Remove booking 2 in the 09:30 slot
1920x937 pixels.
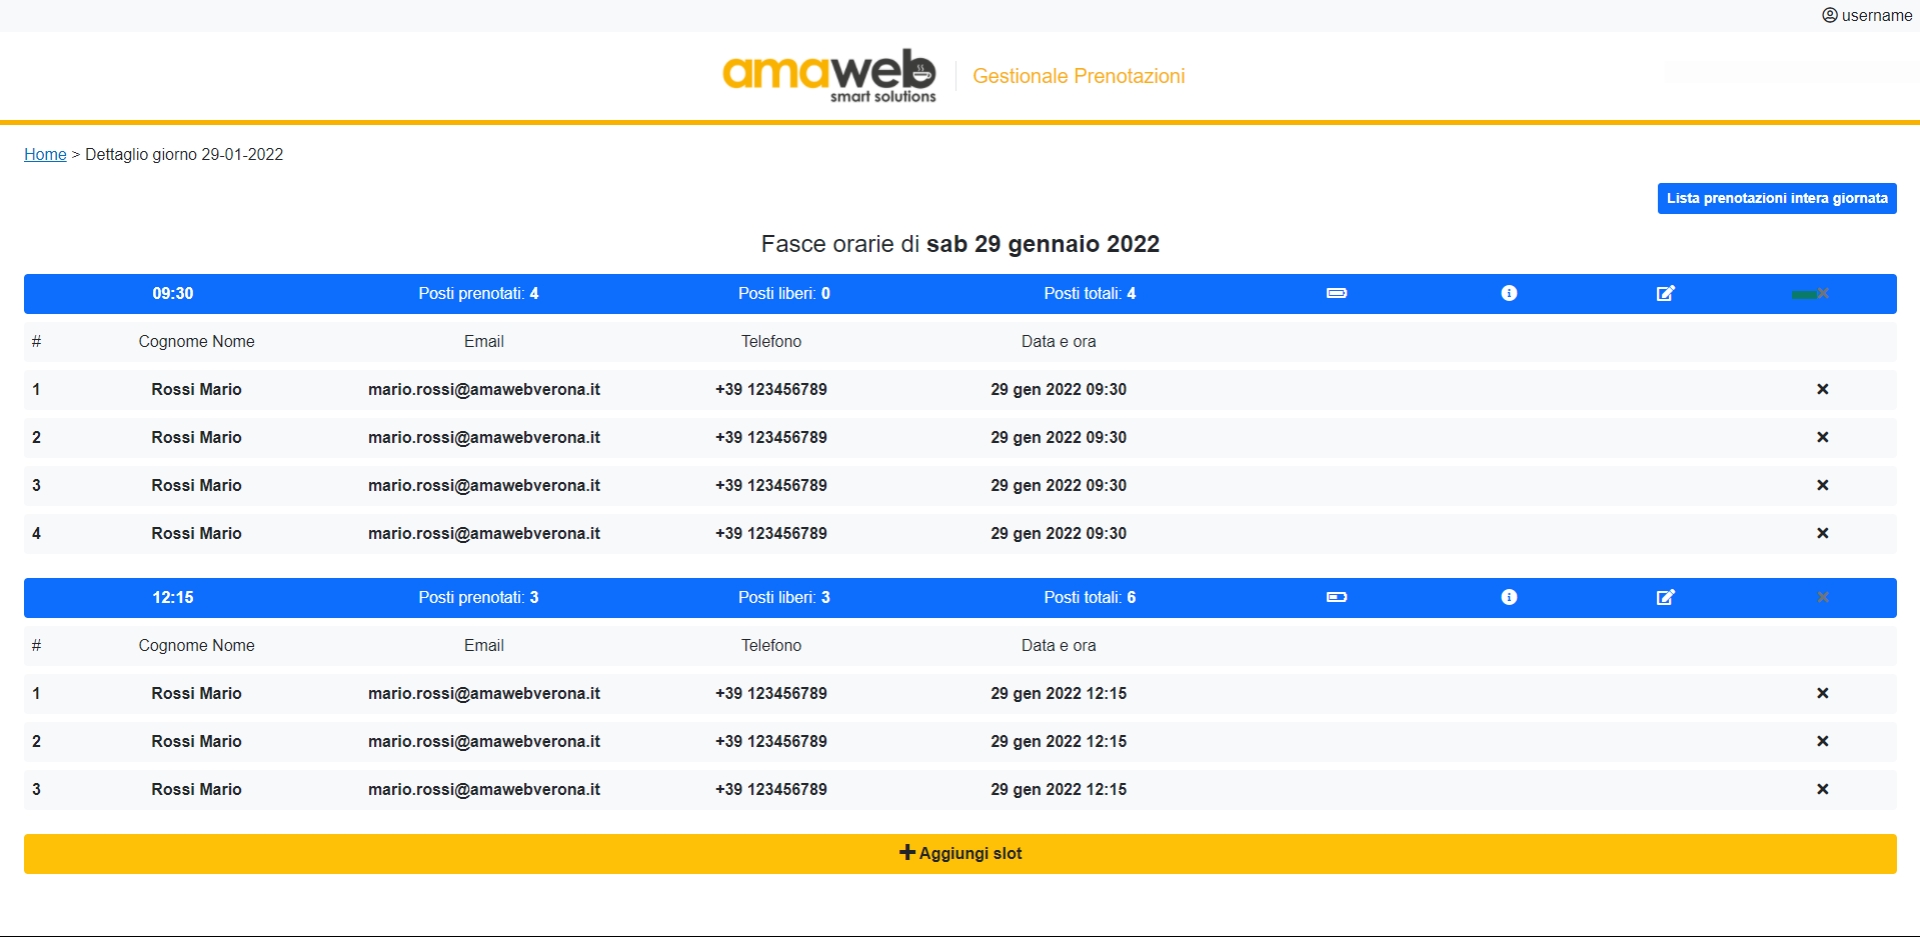(x=1822, y=437)
